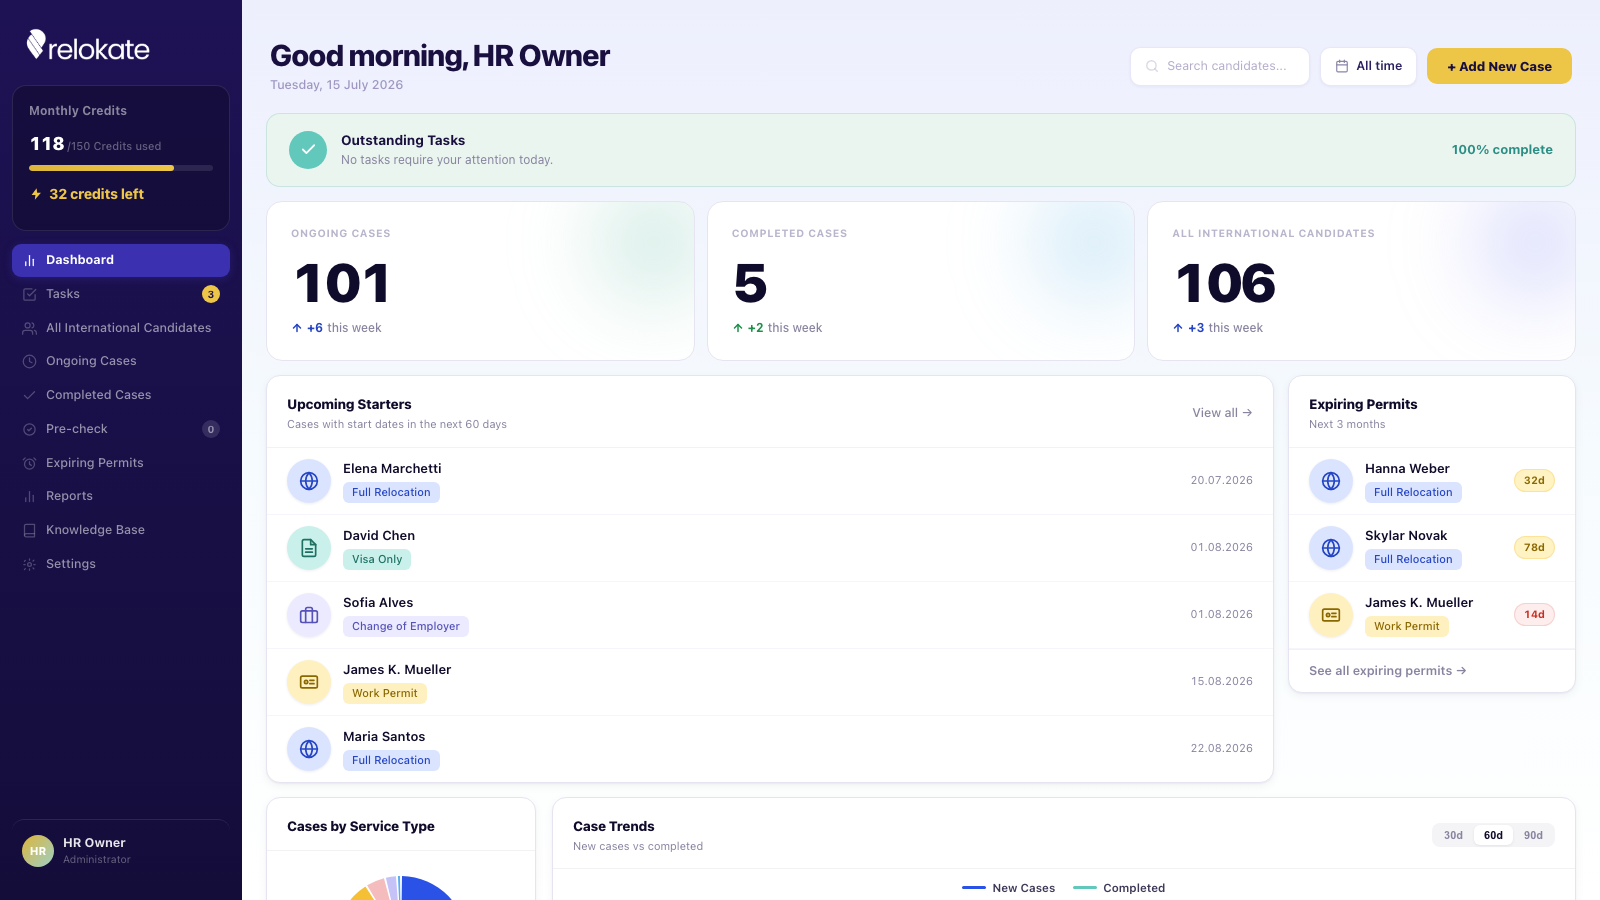Click the Tasks checkbox icon in sidebar
This screenshot has width=1600, height=900.
pos(29,294)
